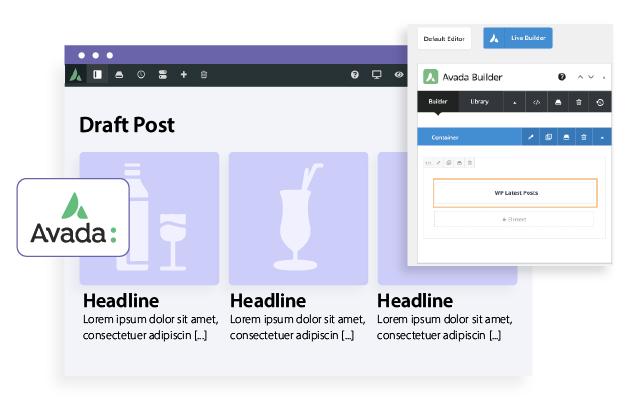Open the library drawer icon in live toolbar
The image size is (630, 400).
119,75
